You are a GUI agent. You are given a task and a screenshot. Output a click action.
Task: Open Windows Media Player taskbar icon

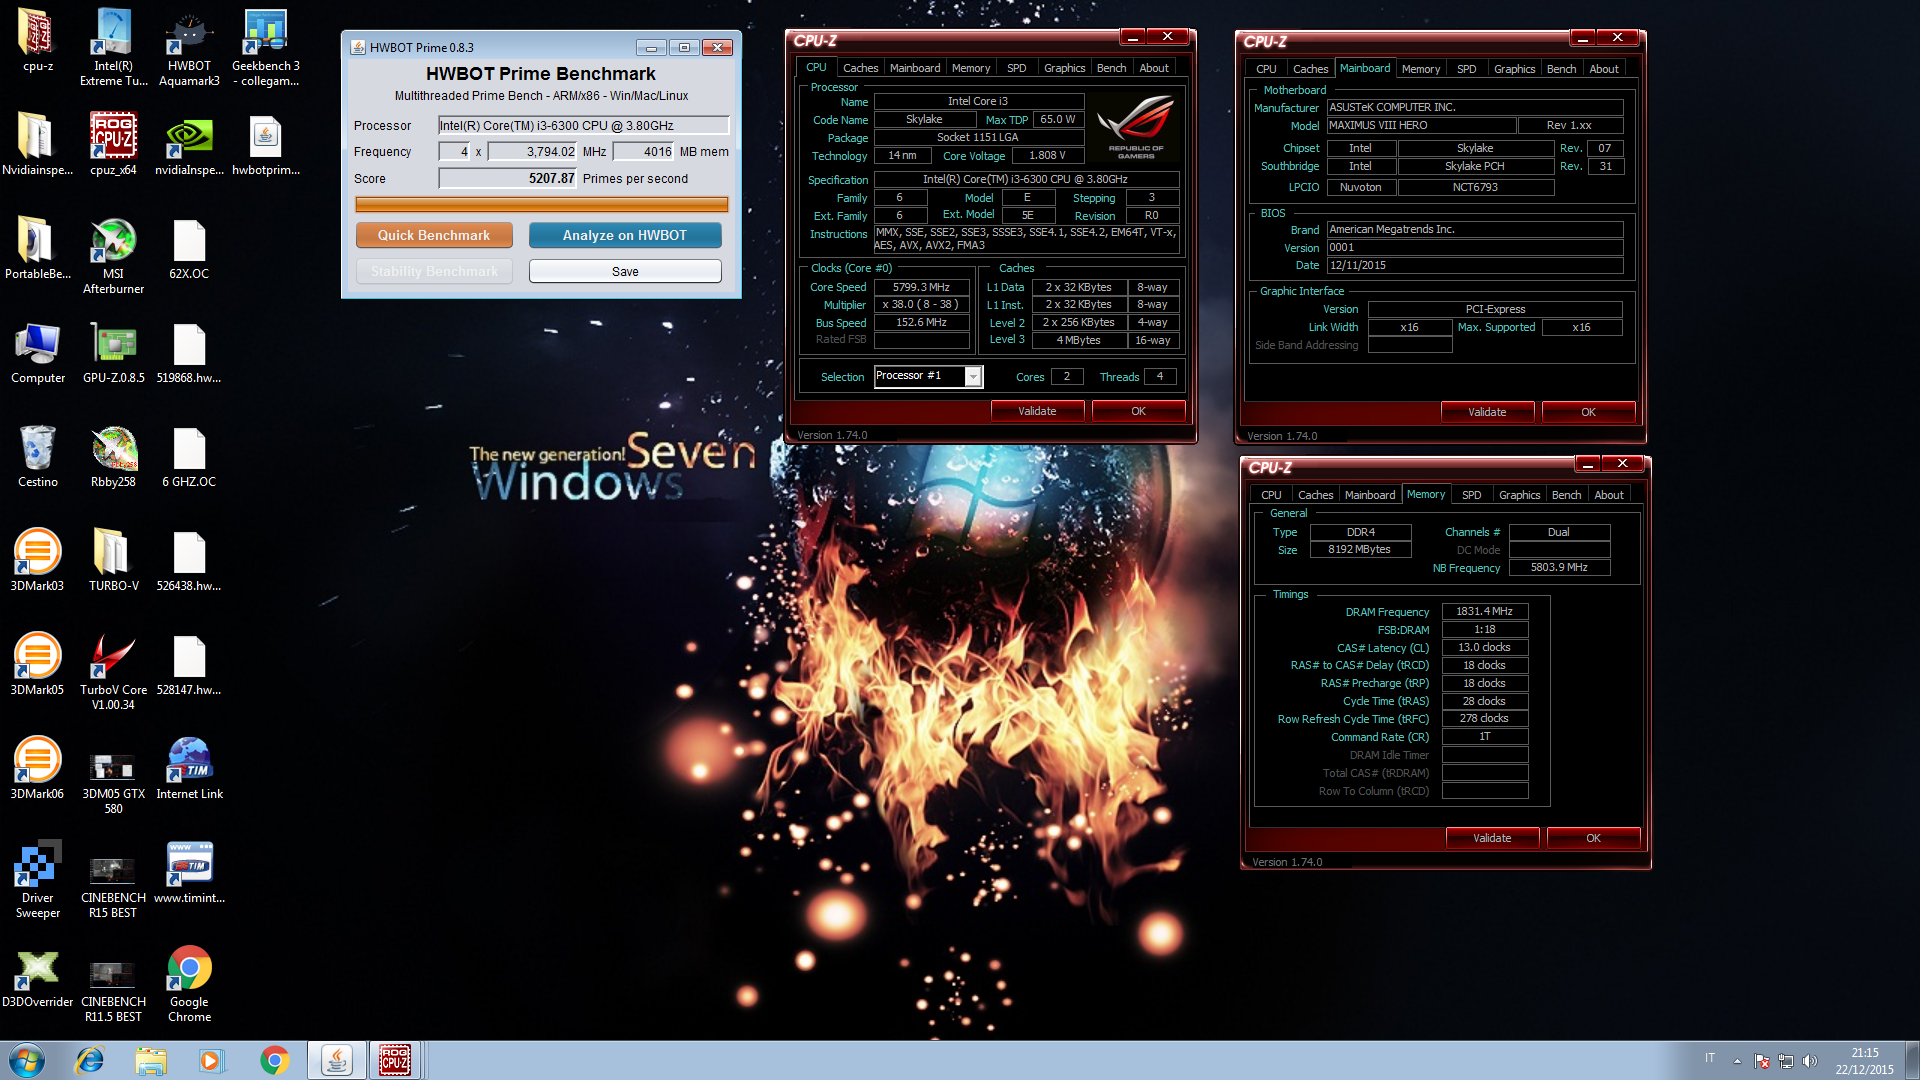point(210,1060)
